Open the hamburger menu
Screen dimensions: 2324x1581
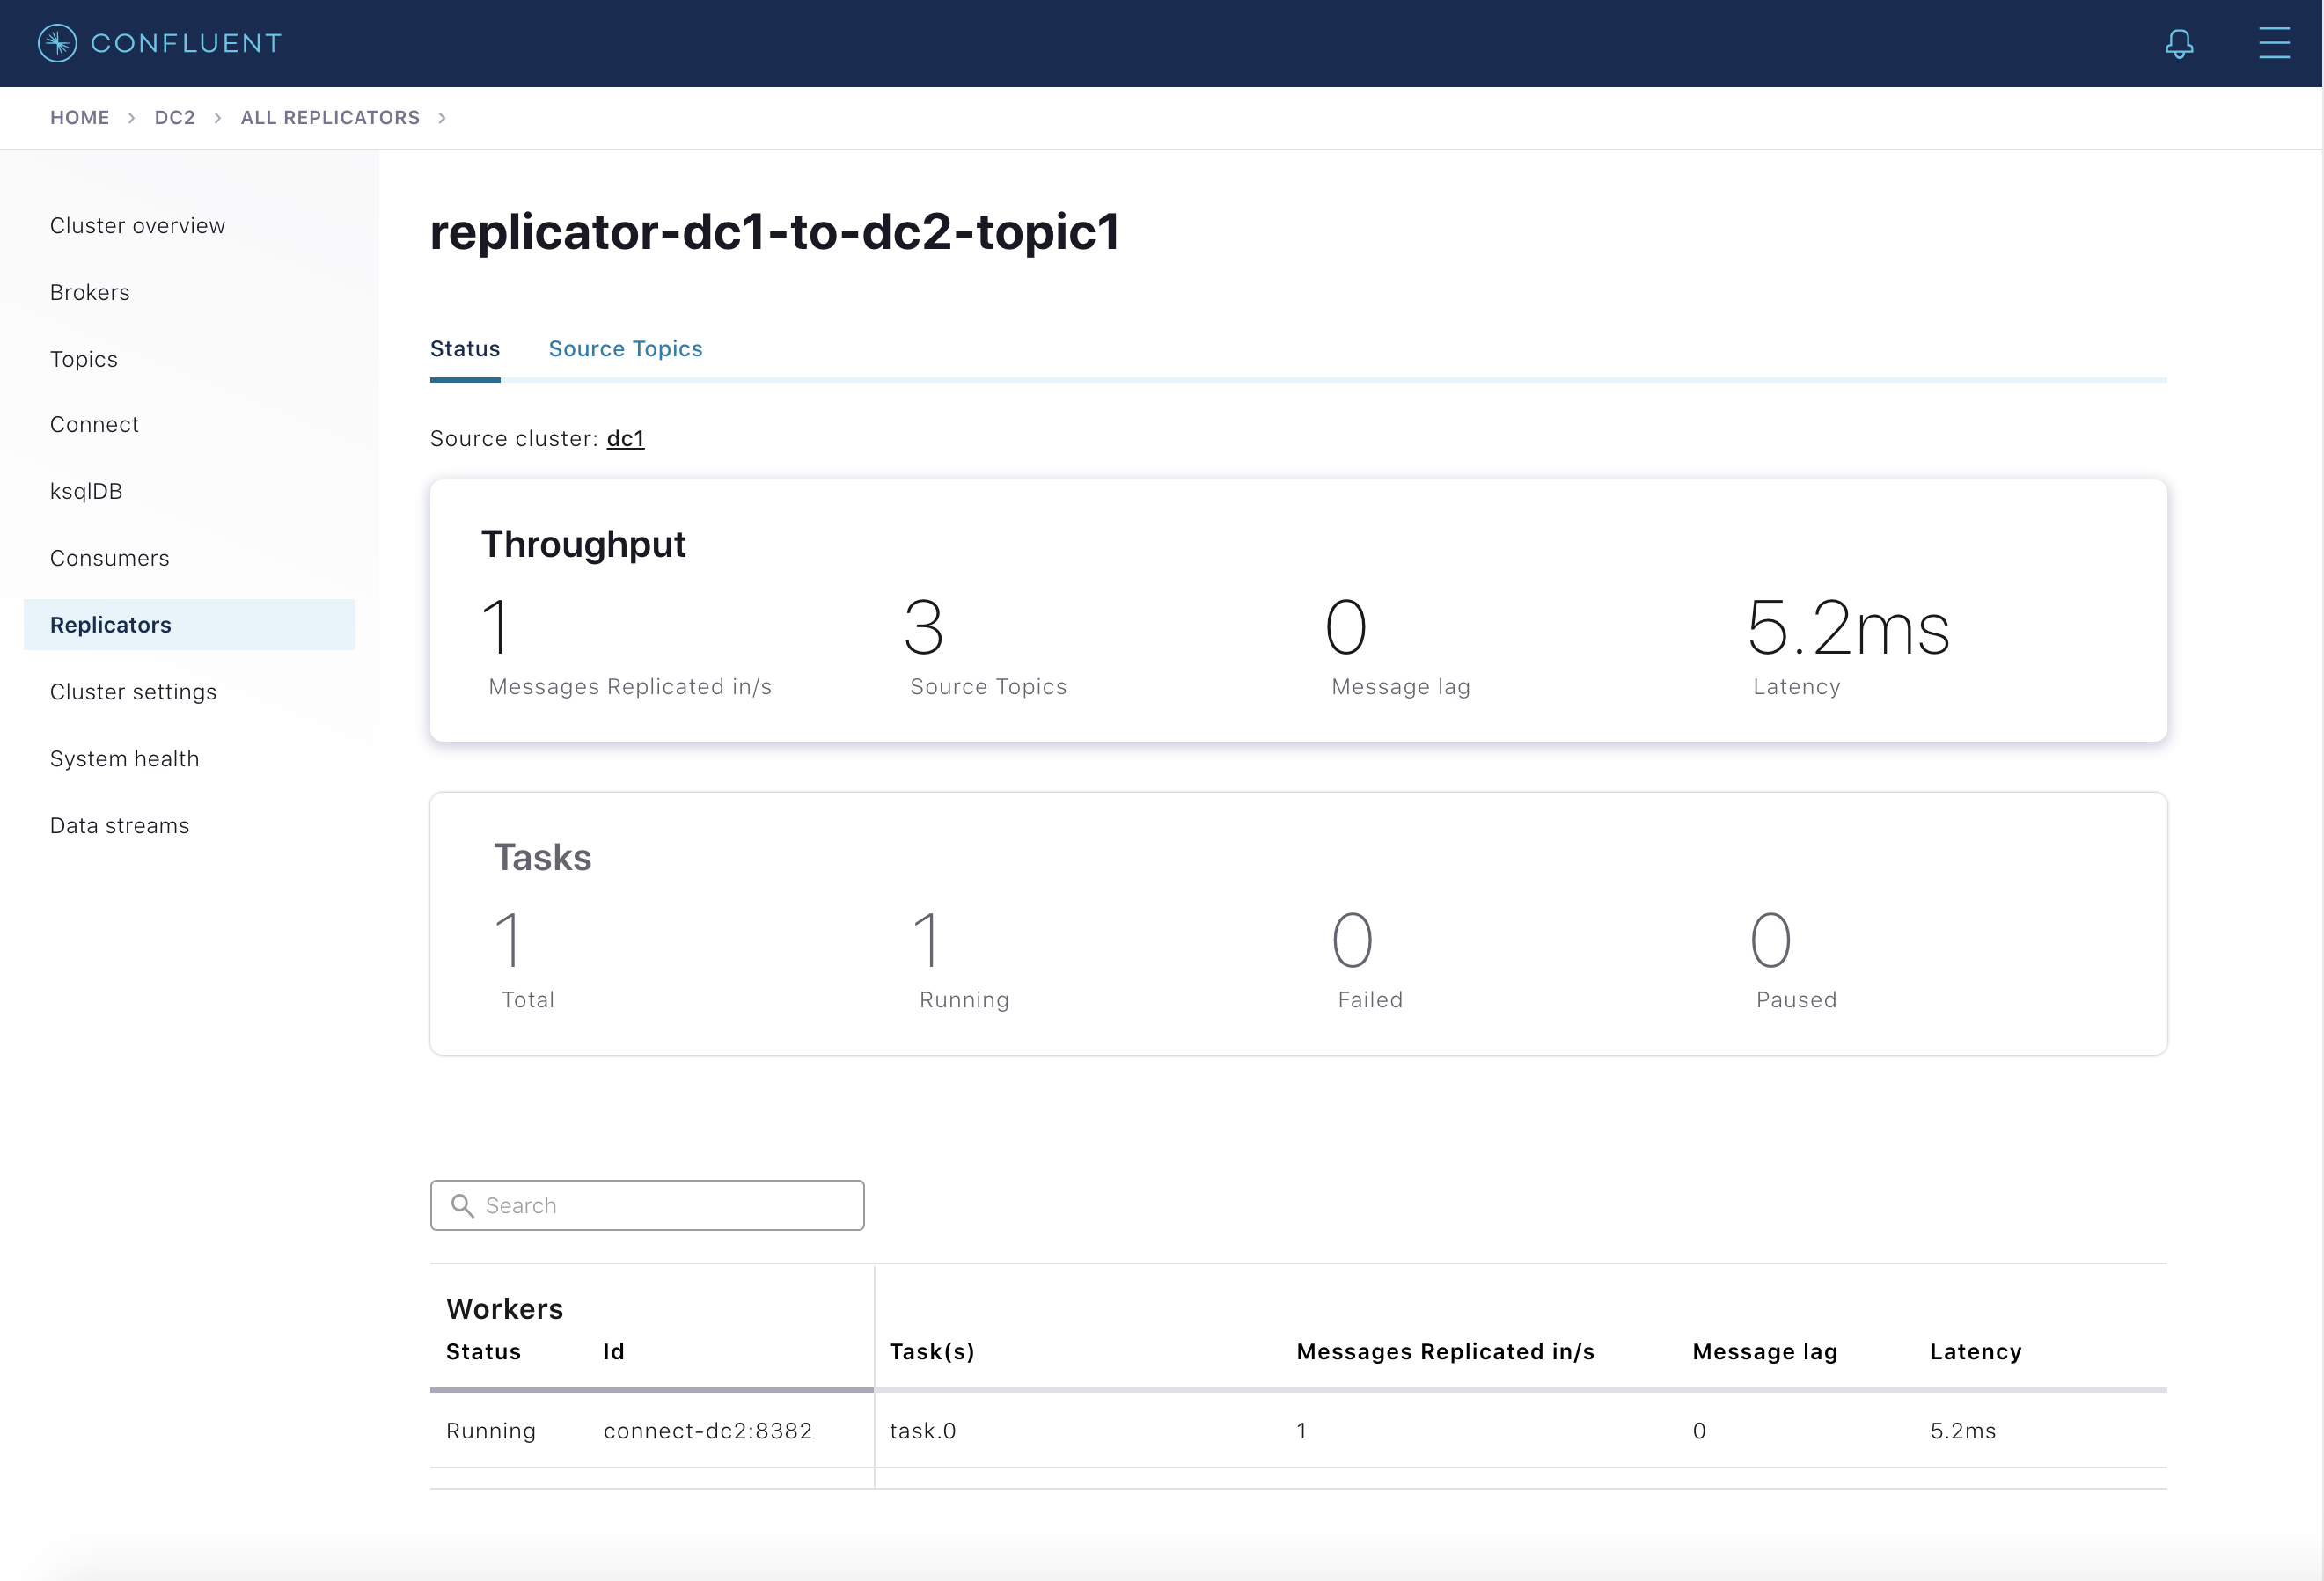pyautogui.click(x=2273, y=43)
